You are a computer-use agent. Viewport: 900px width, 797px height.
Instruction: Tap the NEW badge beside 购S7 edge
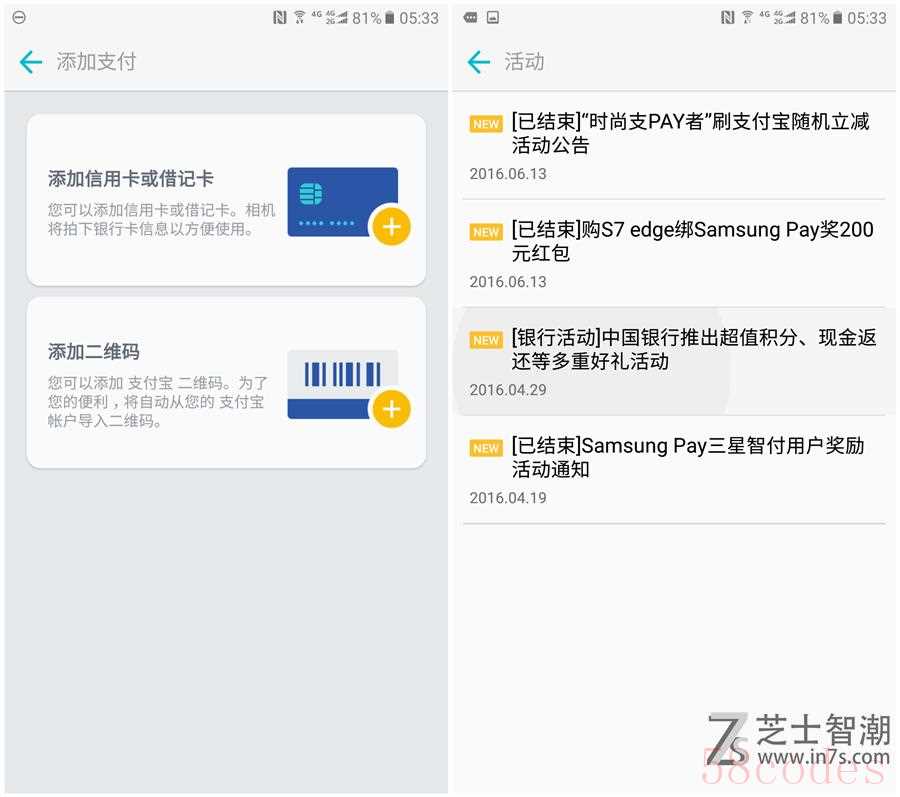coord(486,232)
